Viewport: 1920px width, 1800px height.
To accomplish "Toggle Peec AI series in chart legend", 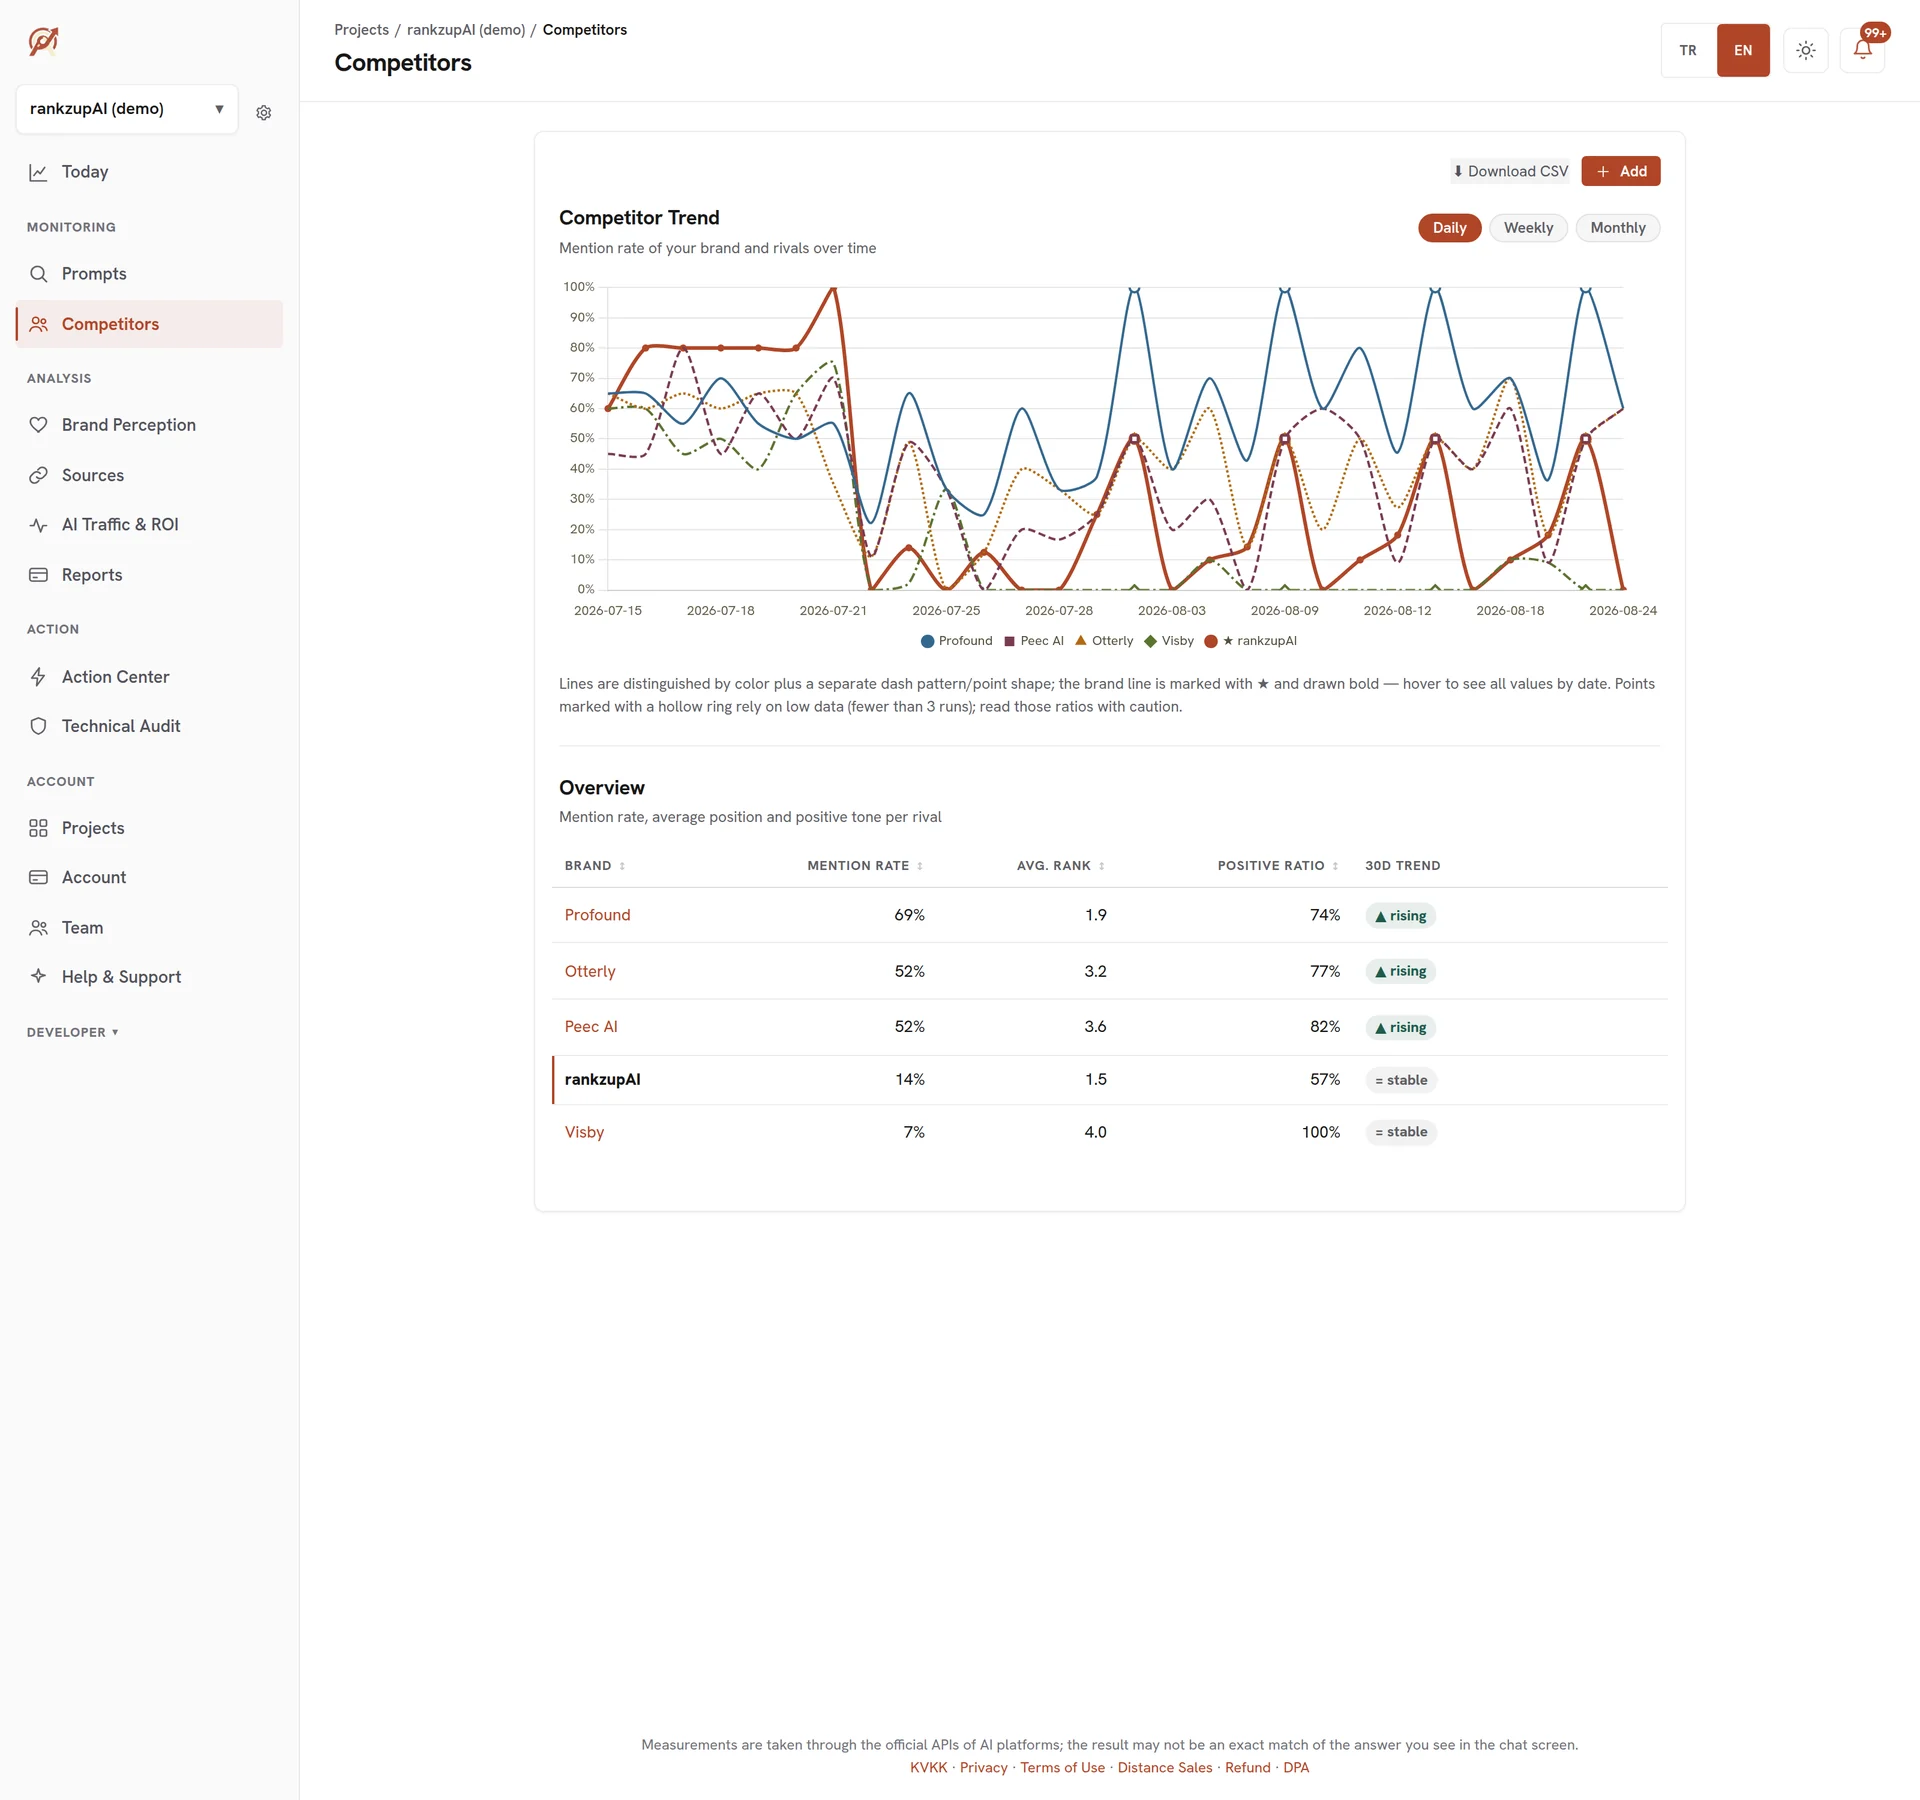I will point(1033,641).
